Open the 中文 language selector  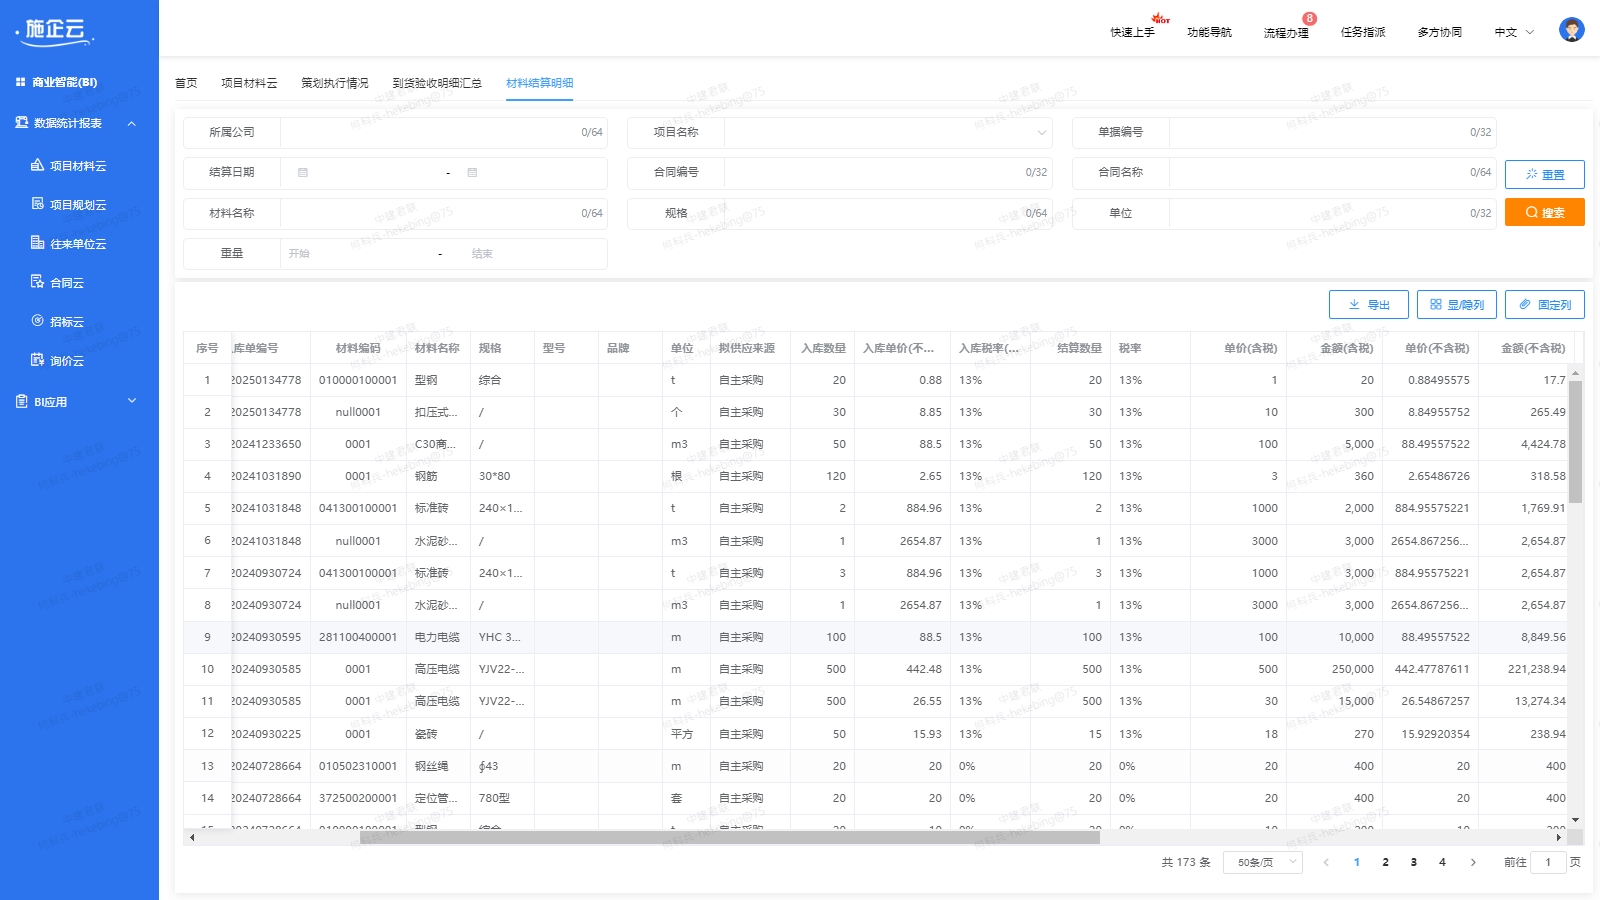1513,32
